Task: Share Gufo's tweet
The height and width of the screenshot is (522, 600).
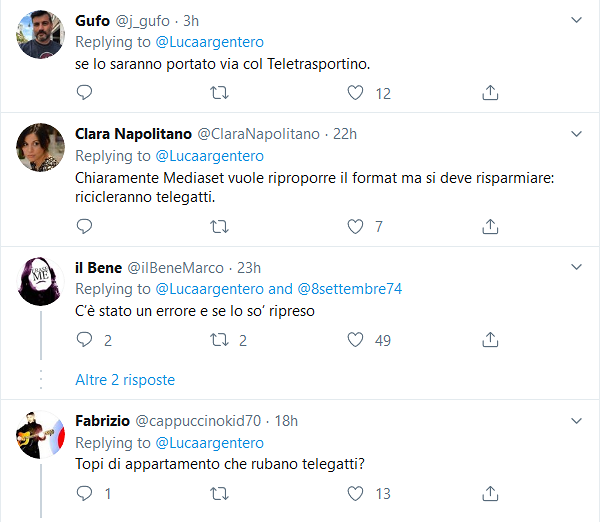Action: pyautogui.click(x=490, y=93)
